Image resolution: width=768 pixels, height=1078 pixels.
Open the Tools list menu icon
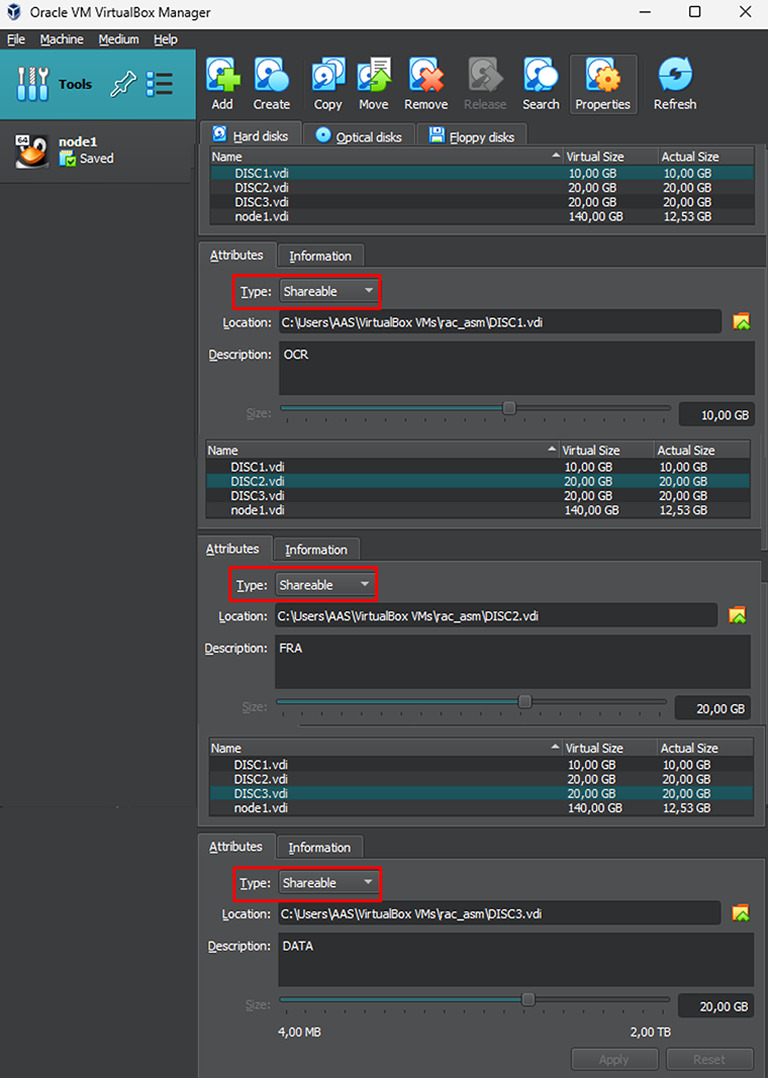[160, 85]
